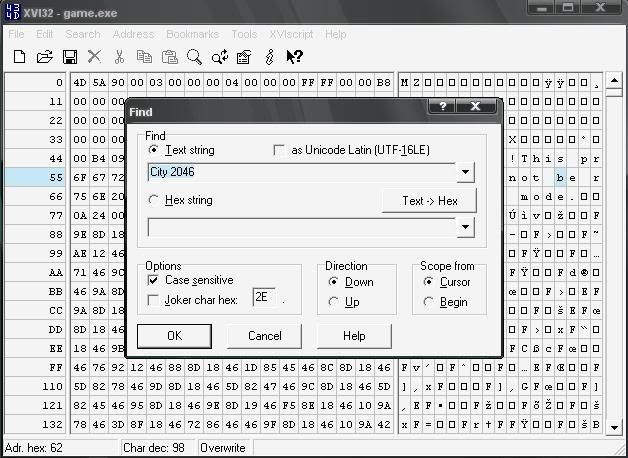Select the Hex string radio button
628x458 pixels.
(153, 200)
